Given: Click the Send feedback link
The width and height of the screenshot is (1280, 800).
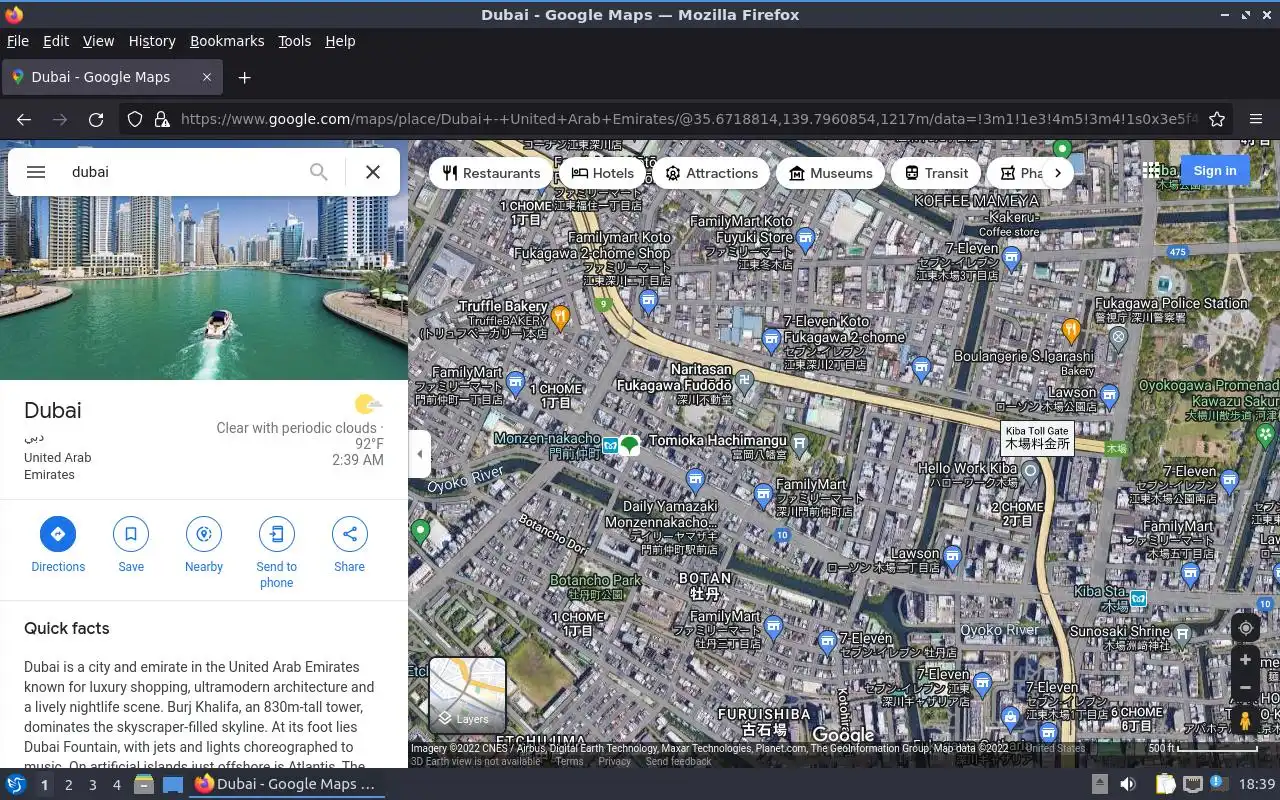Looking at the screenshot, I should pos(678,761).
